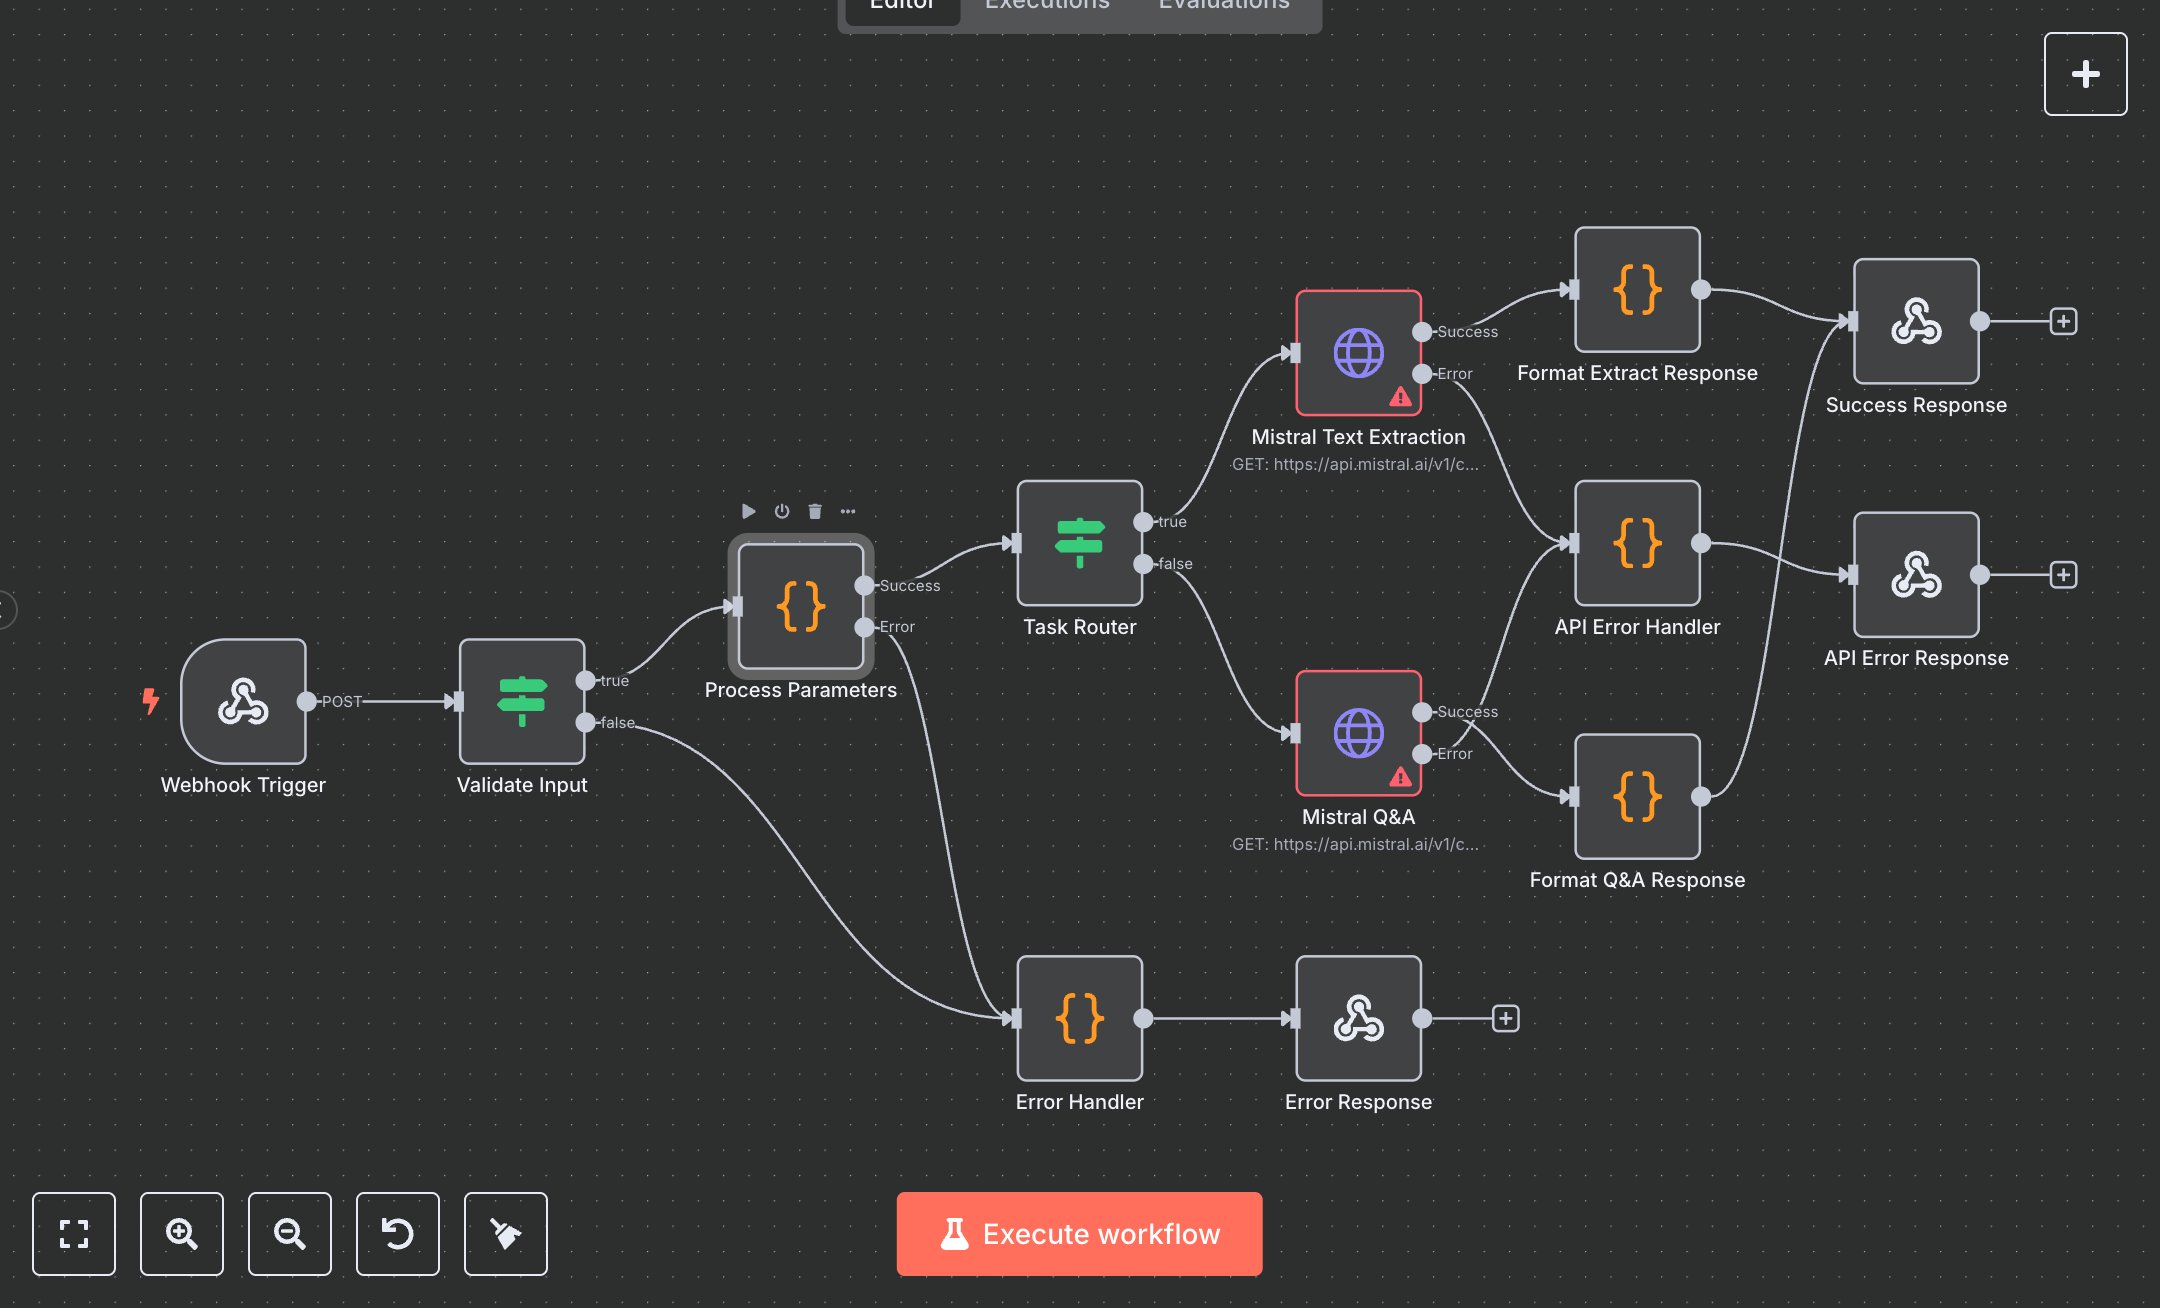The image size is (2160, 1308).
Task: Execute the Process Parameters node via play icon
Action: click(749, 511)
